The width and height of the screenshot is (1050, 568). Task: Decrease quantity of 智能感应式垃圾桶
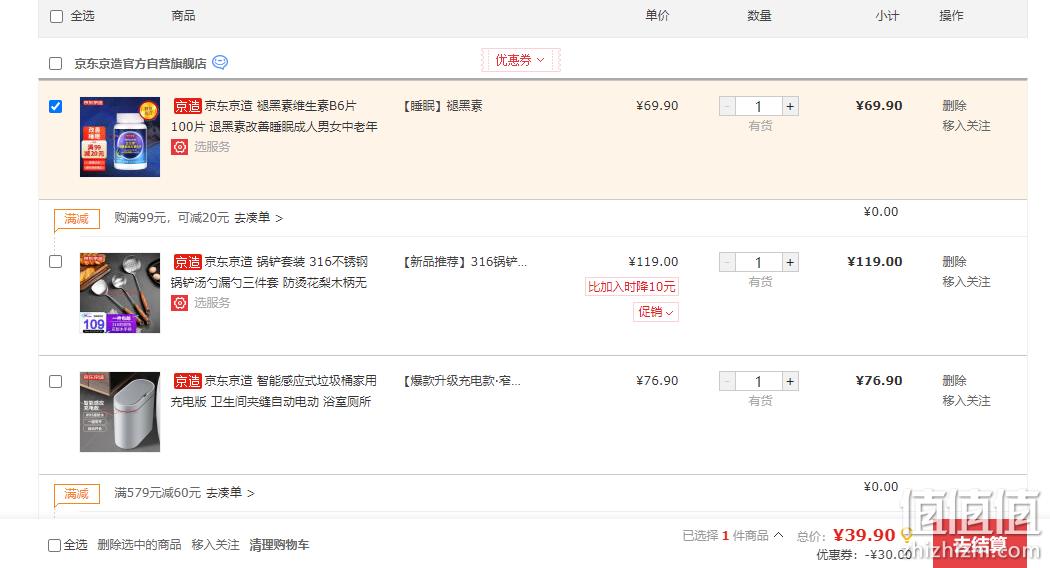pos(727,381)
